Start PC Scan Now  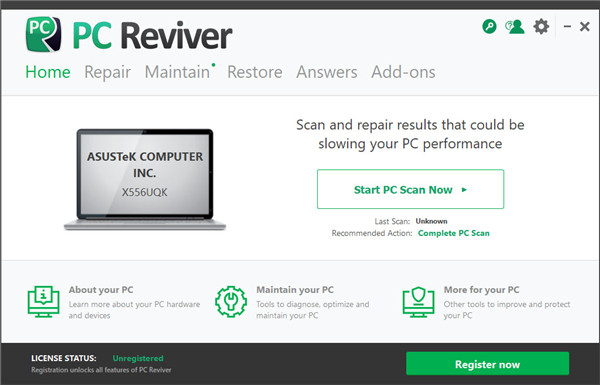pos(410,189)
